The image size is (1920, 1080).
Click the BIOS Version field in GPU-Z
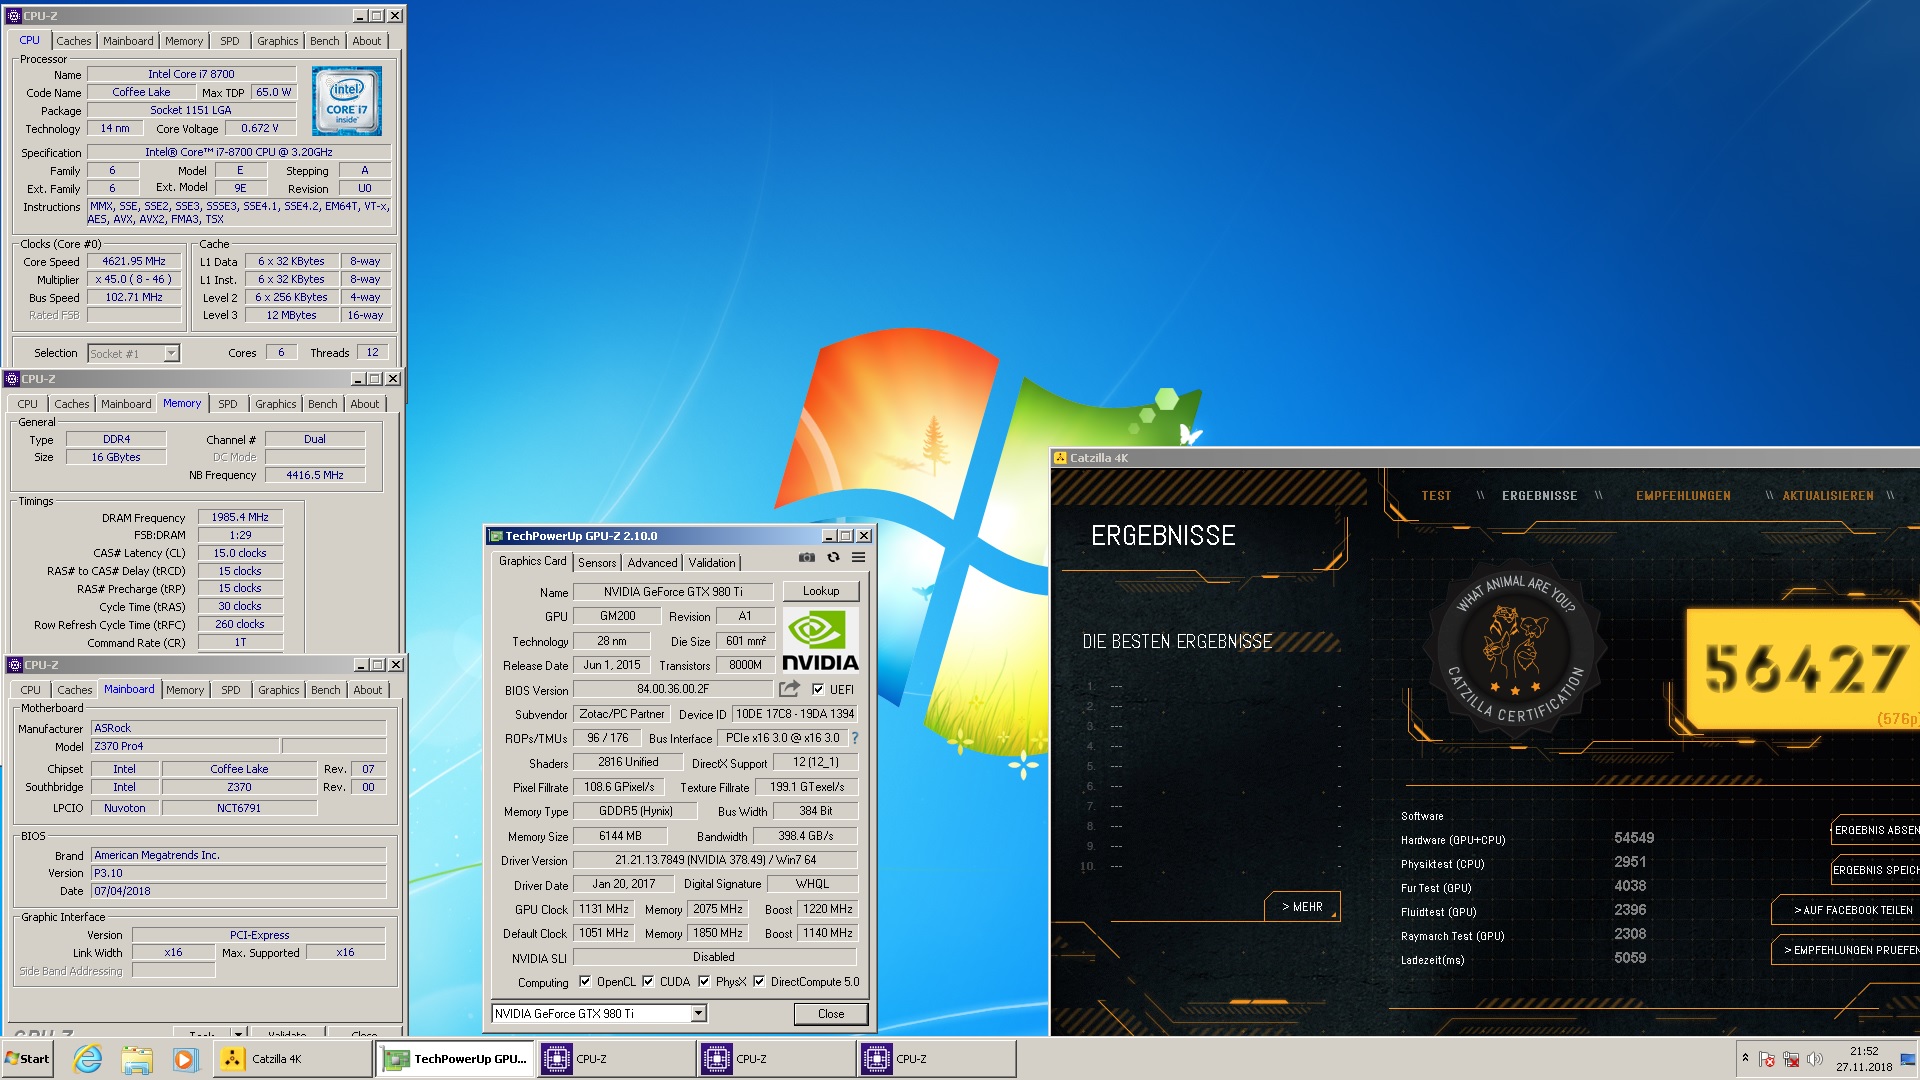click(x=673, y=689)
